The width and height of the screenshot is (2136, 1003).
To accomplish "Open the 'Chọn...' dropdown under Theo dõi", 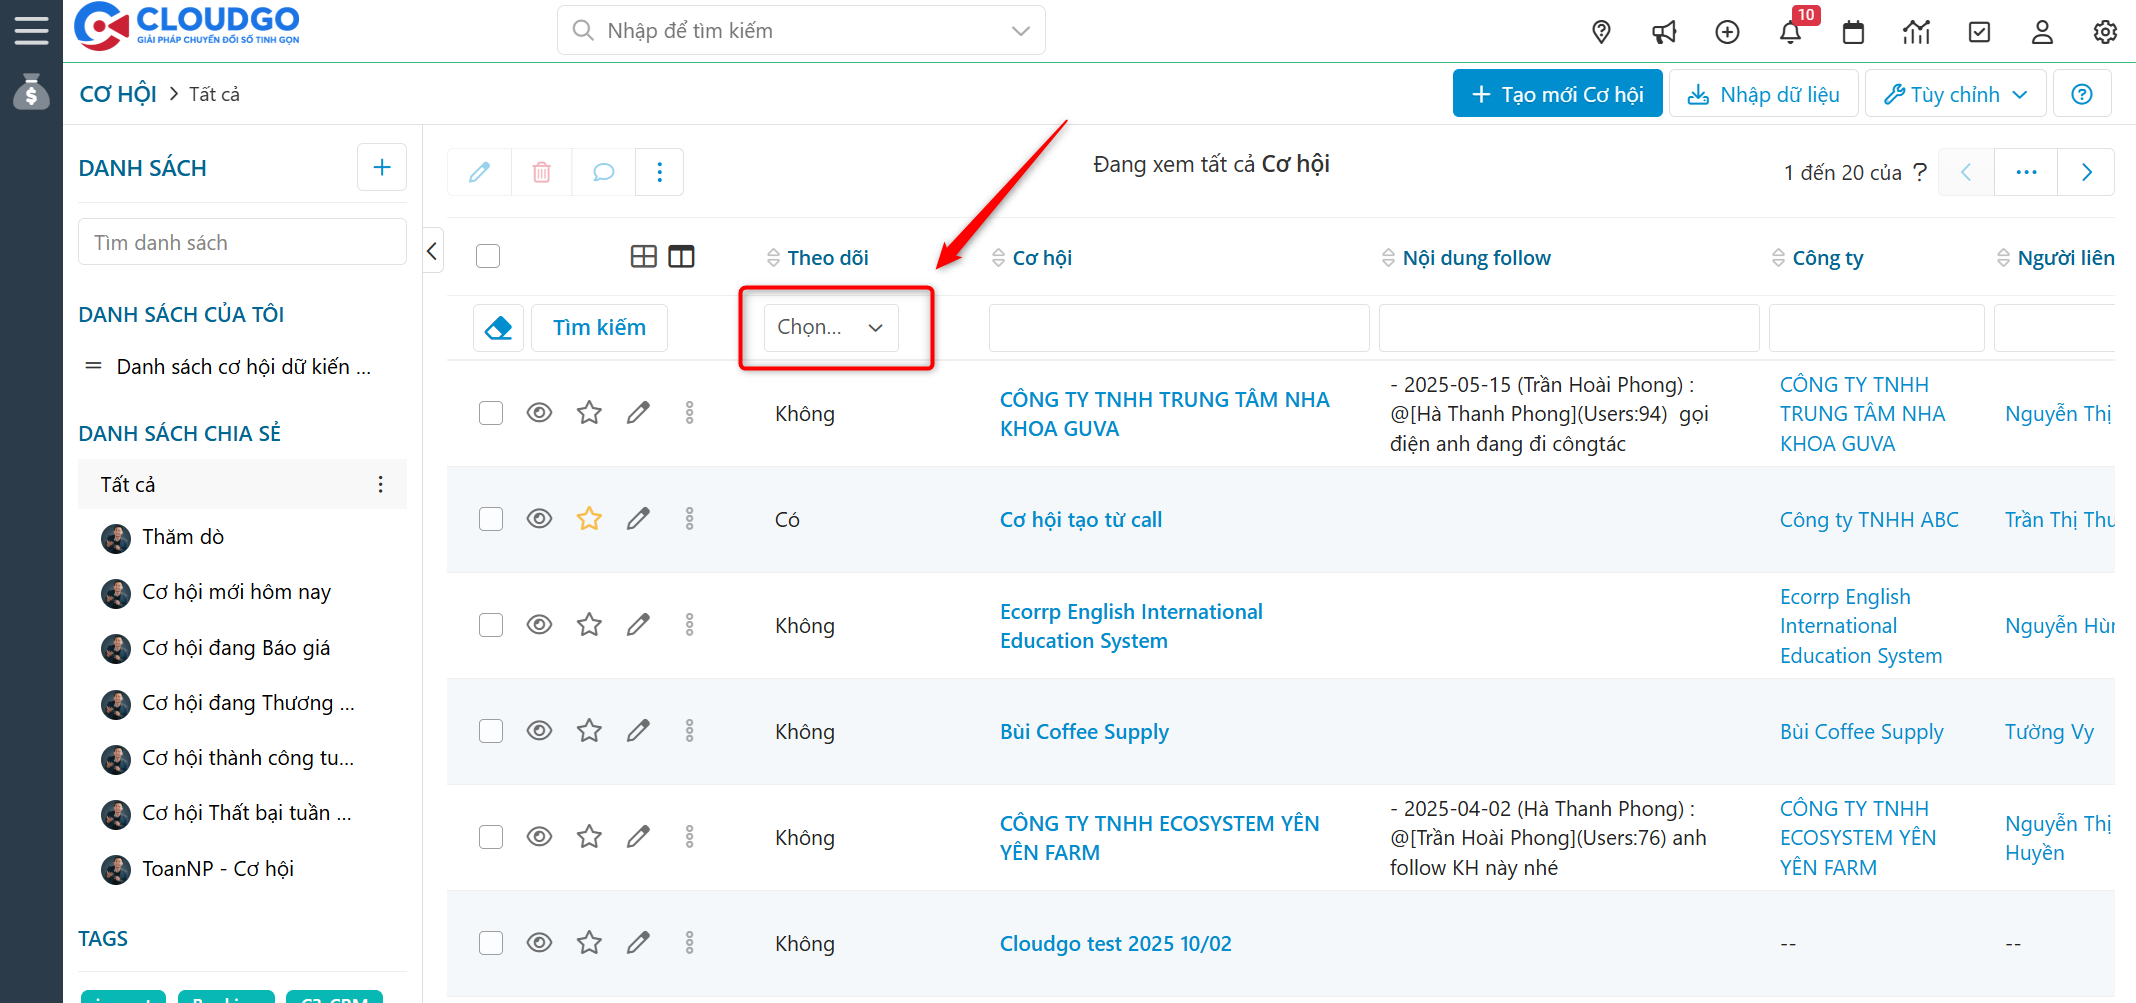I will coord(829,327).
